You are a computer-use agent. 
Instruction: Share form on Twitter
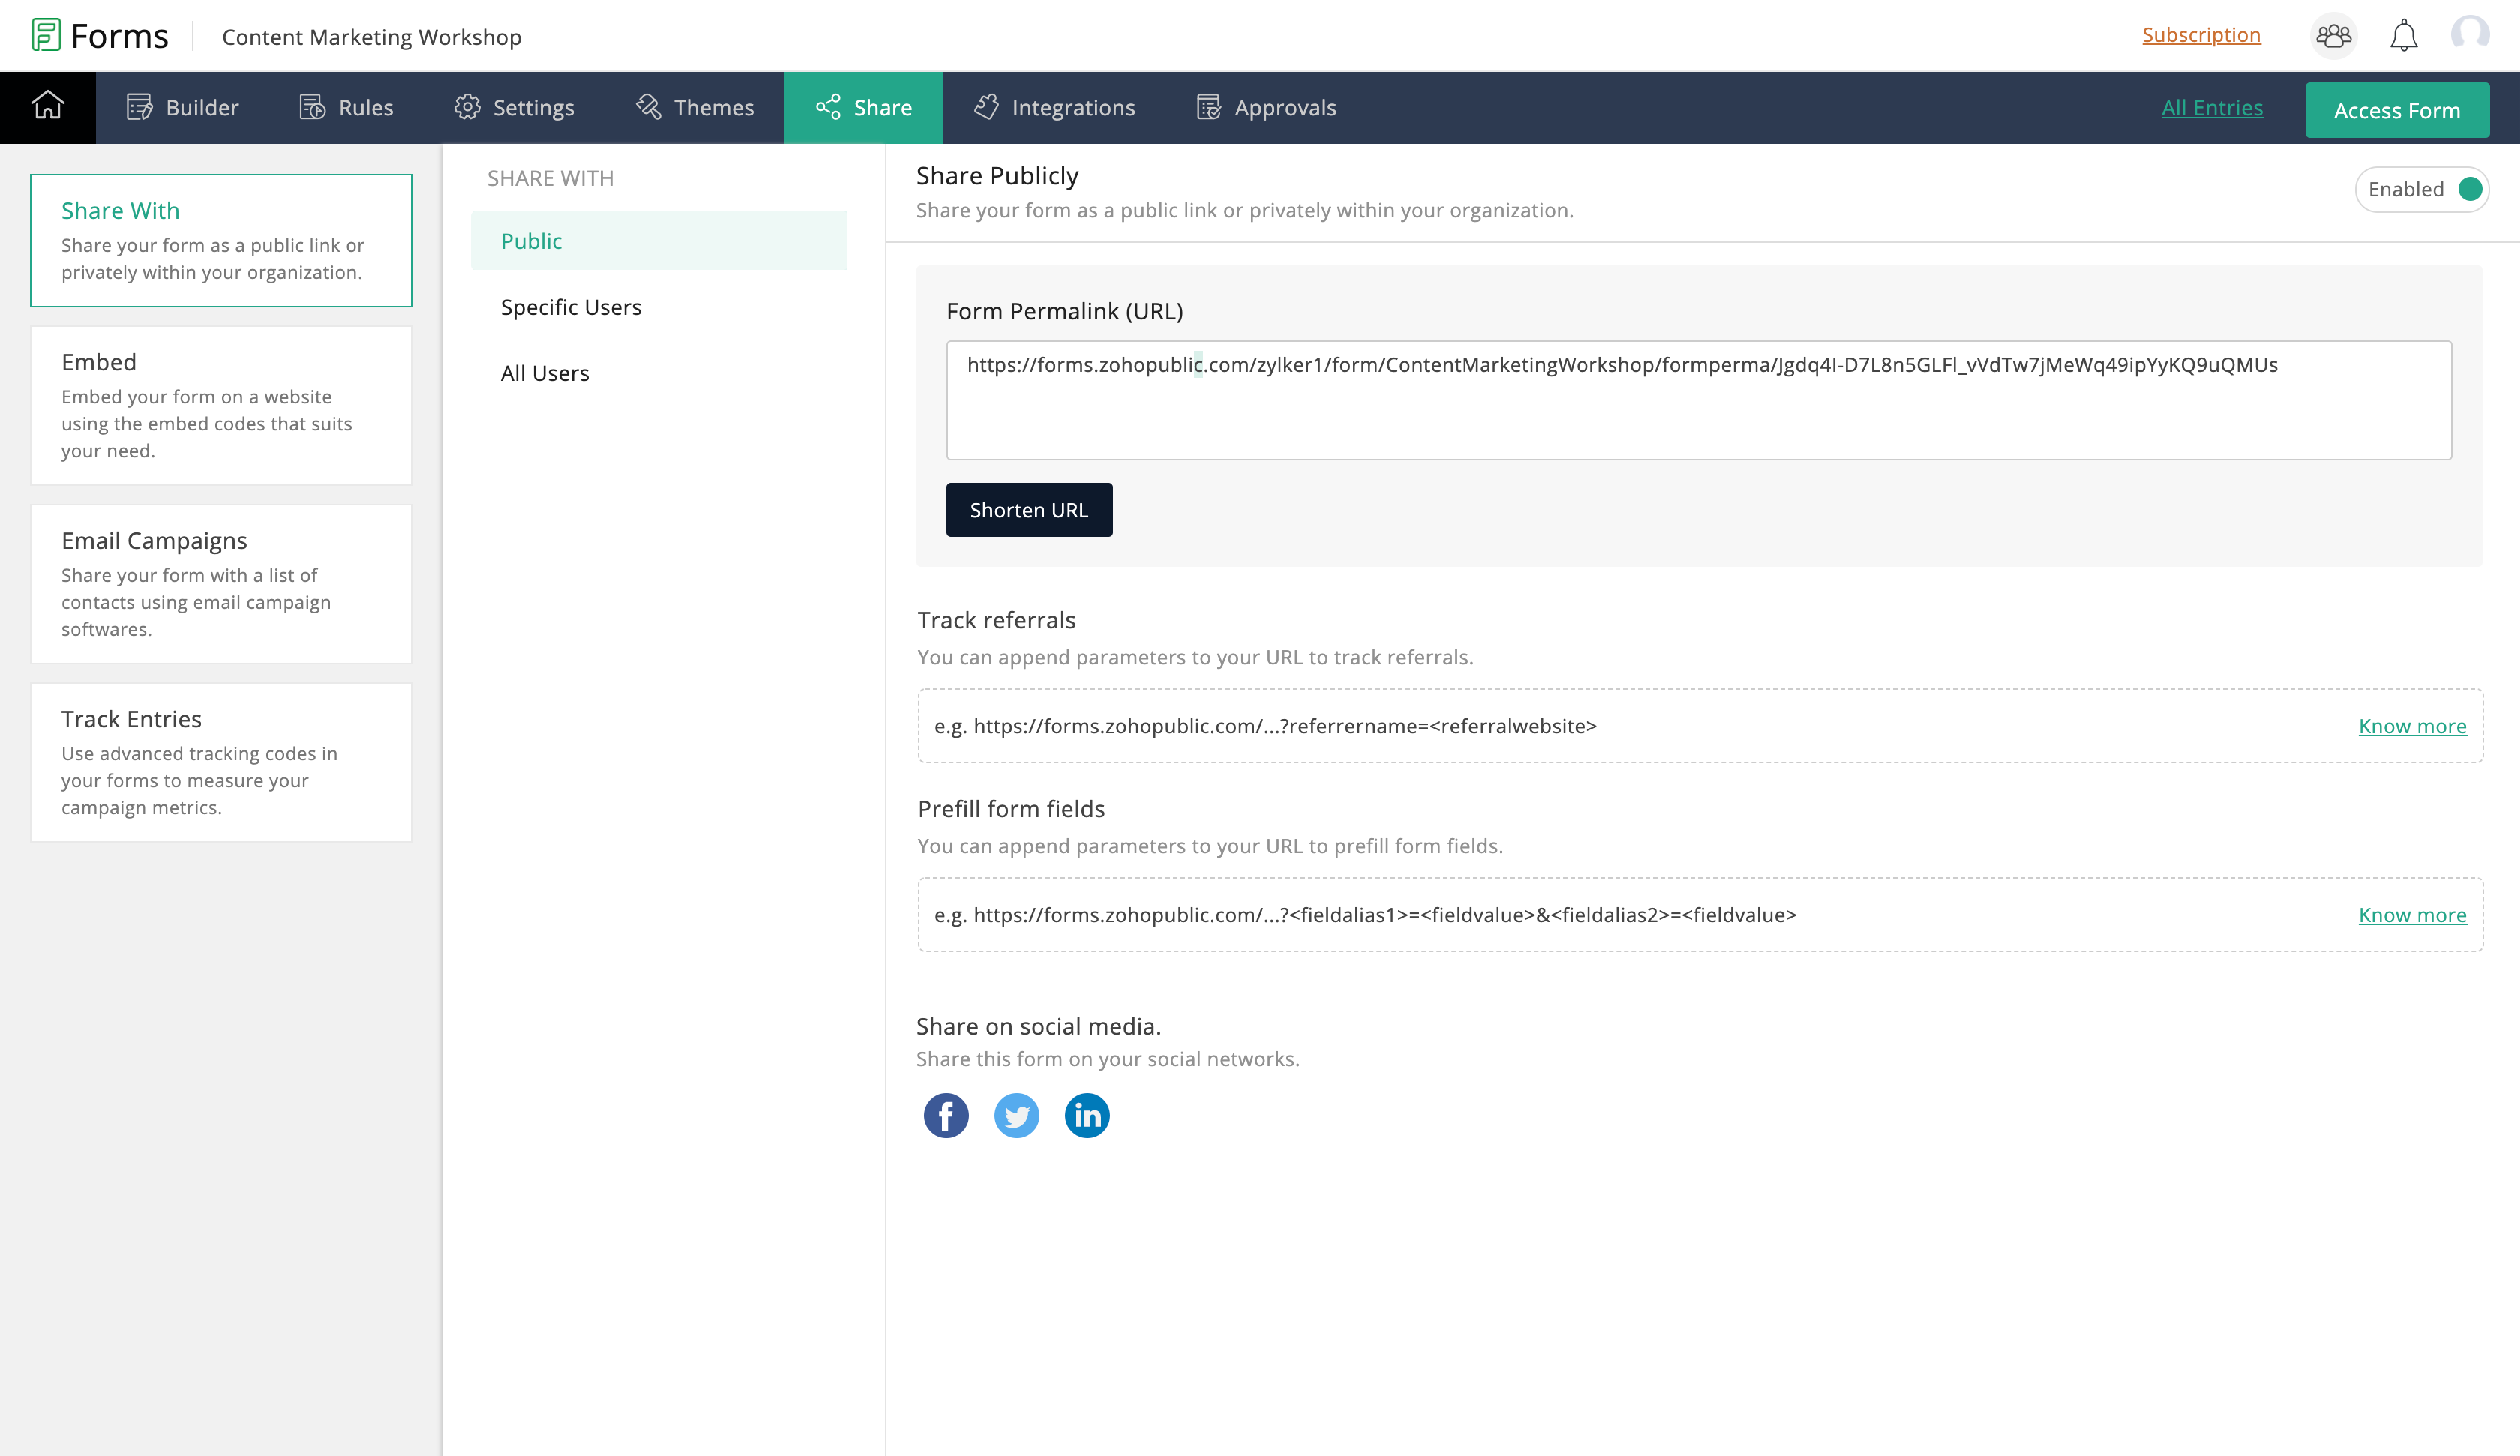tap(1016, 1115)
